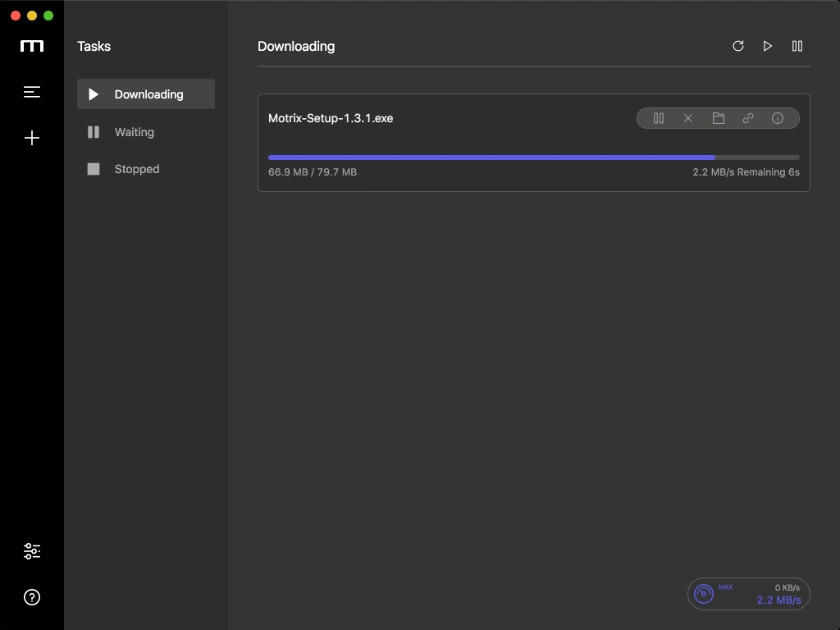Screen dimensions: 840x630
Task: Resume all tasks from the top toolbar
Action: (x=768, y=46)
